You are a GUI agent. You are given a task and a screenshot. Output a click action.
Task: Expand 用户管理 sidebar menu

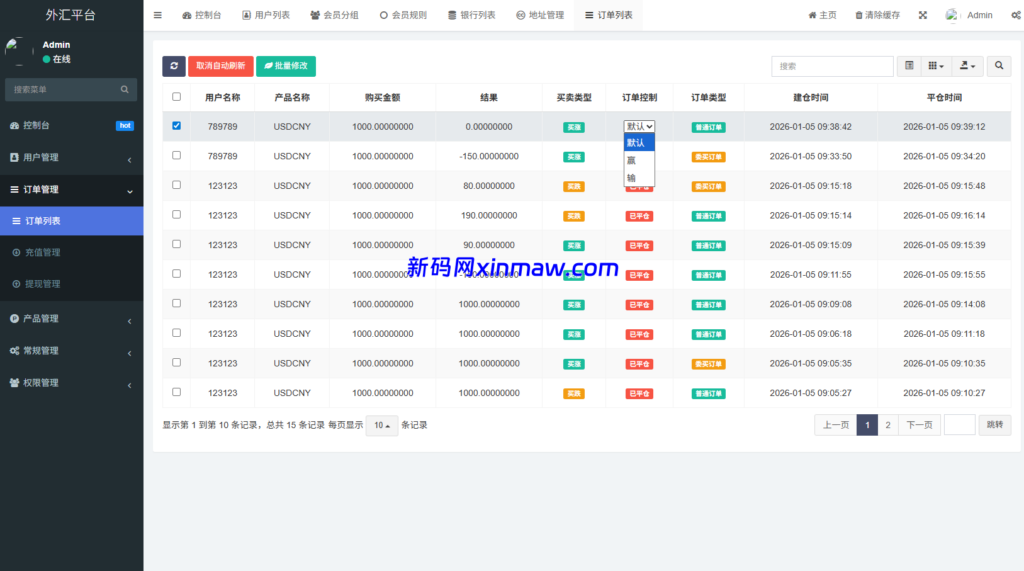[71, 157]
